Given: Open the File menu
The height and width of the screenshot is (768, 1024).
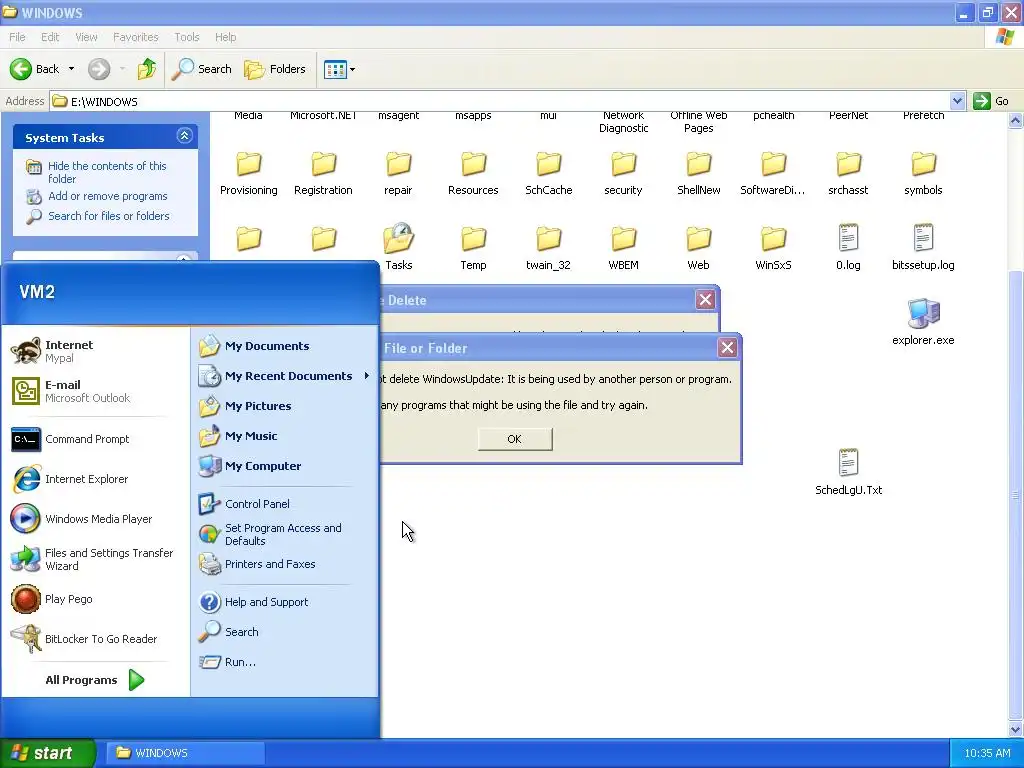Looking at the screenshot, I should [17, 37].
